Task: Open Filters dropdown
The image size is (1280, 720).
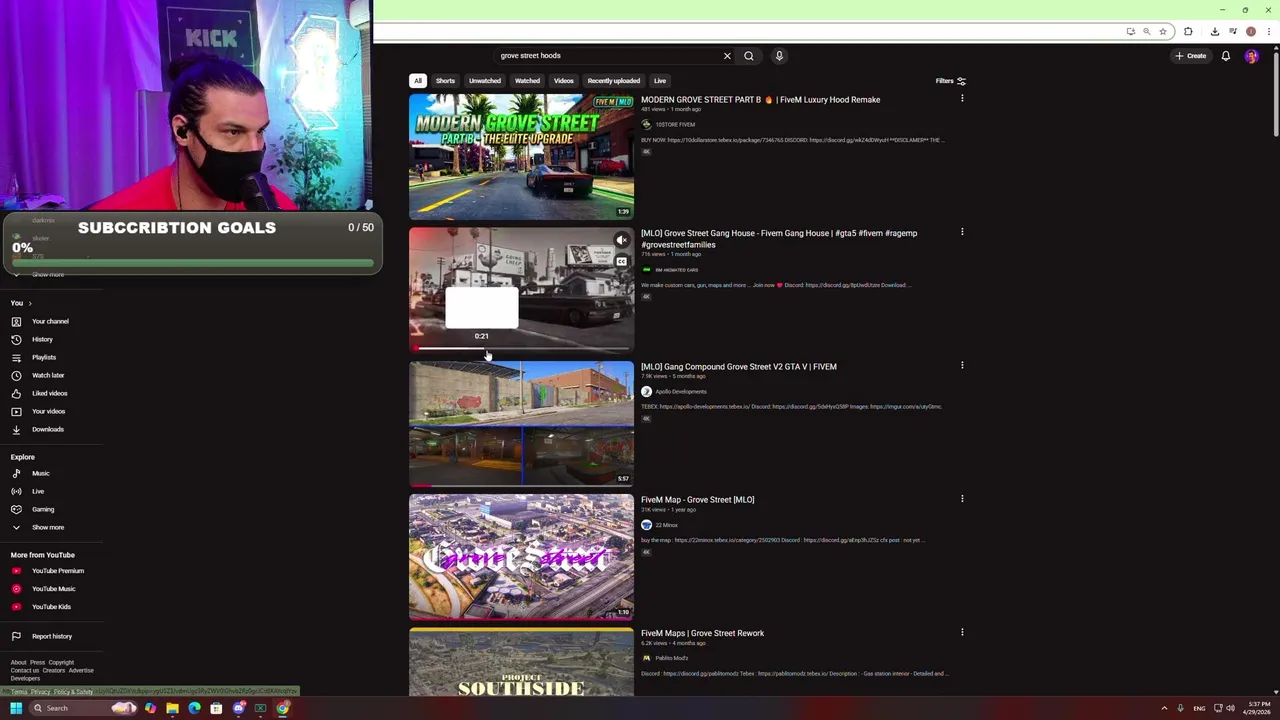Action: click(x=950, y=81)
